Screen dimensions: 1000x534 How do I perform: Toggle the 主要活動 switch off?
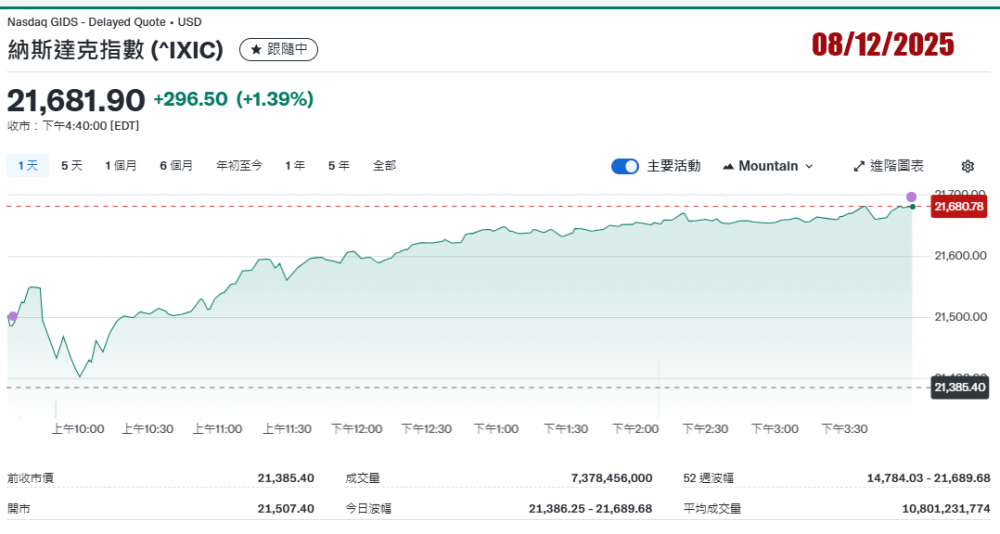pyautogui.click(x=625, y=166)
